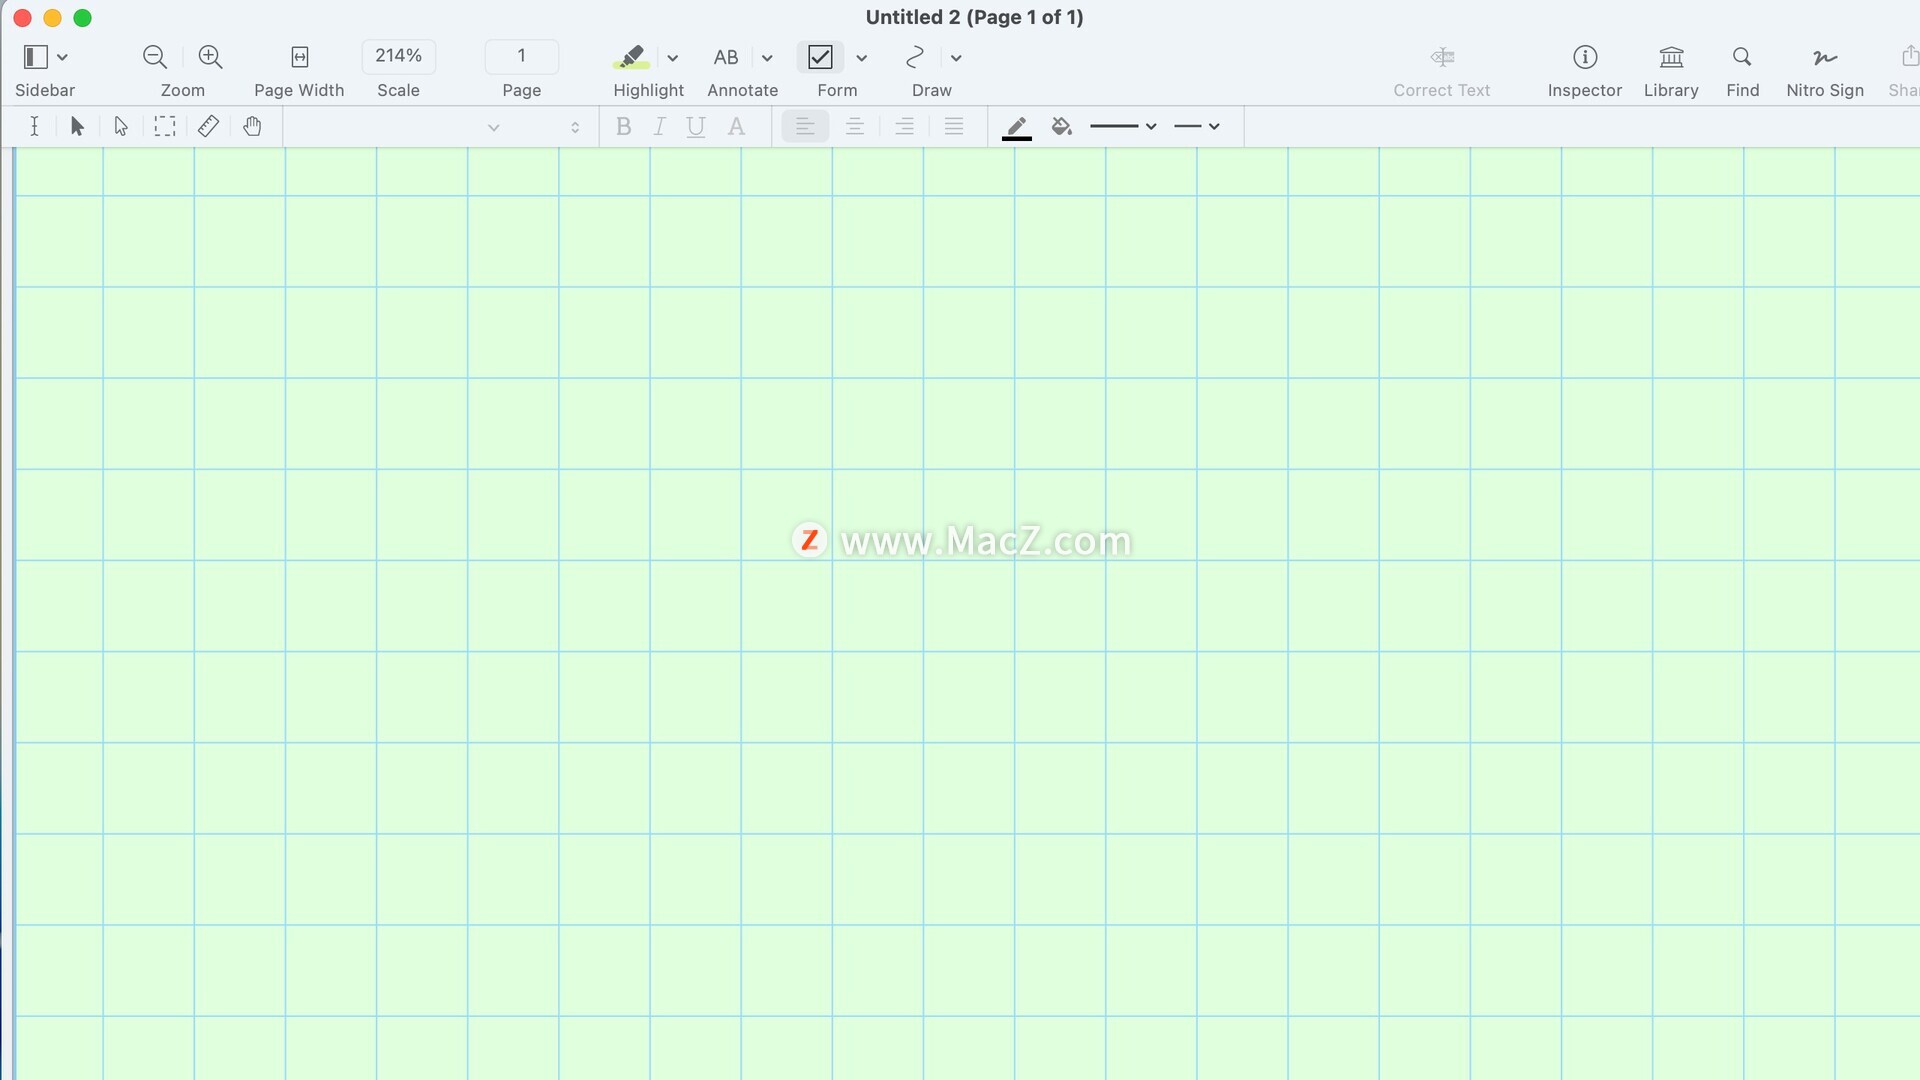This screenshot has width=1920, height=1080.
Task: Click the Page number field
Action: coord(521,56)
